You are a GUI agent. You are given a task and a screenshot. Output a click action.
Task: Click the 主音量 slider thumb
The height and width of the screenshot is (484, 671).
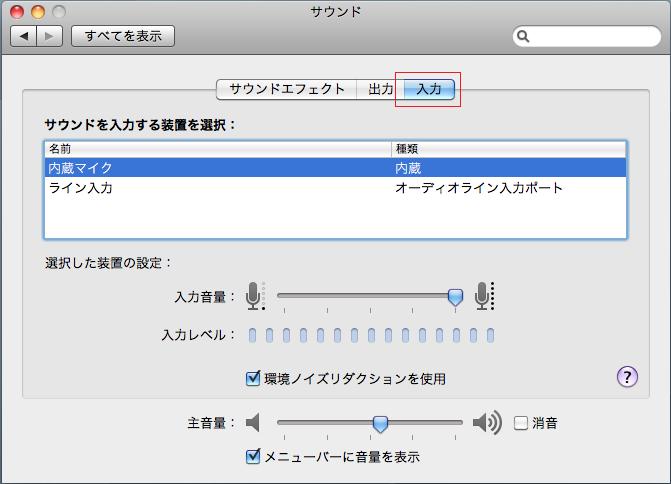click(x=380, y=424)
